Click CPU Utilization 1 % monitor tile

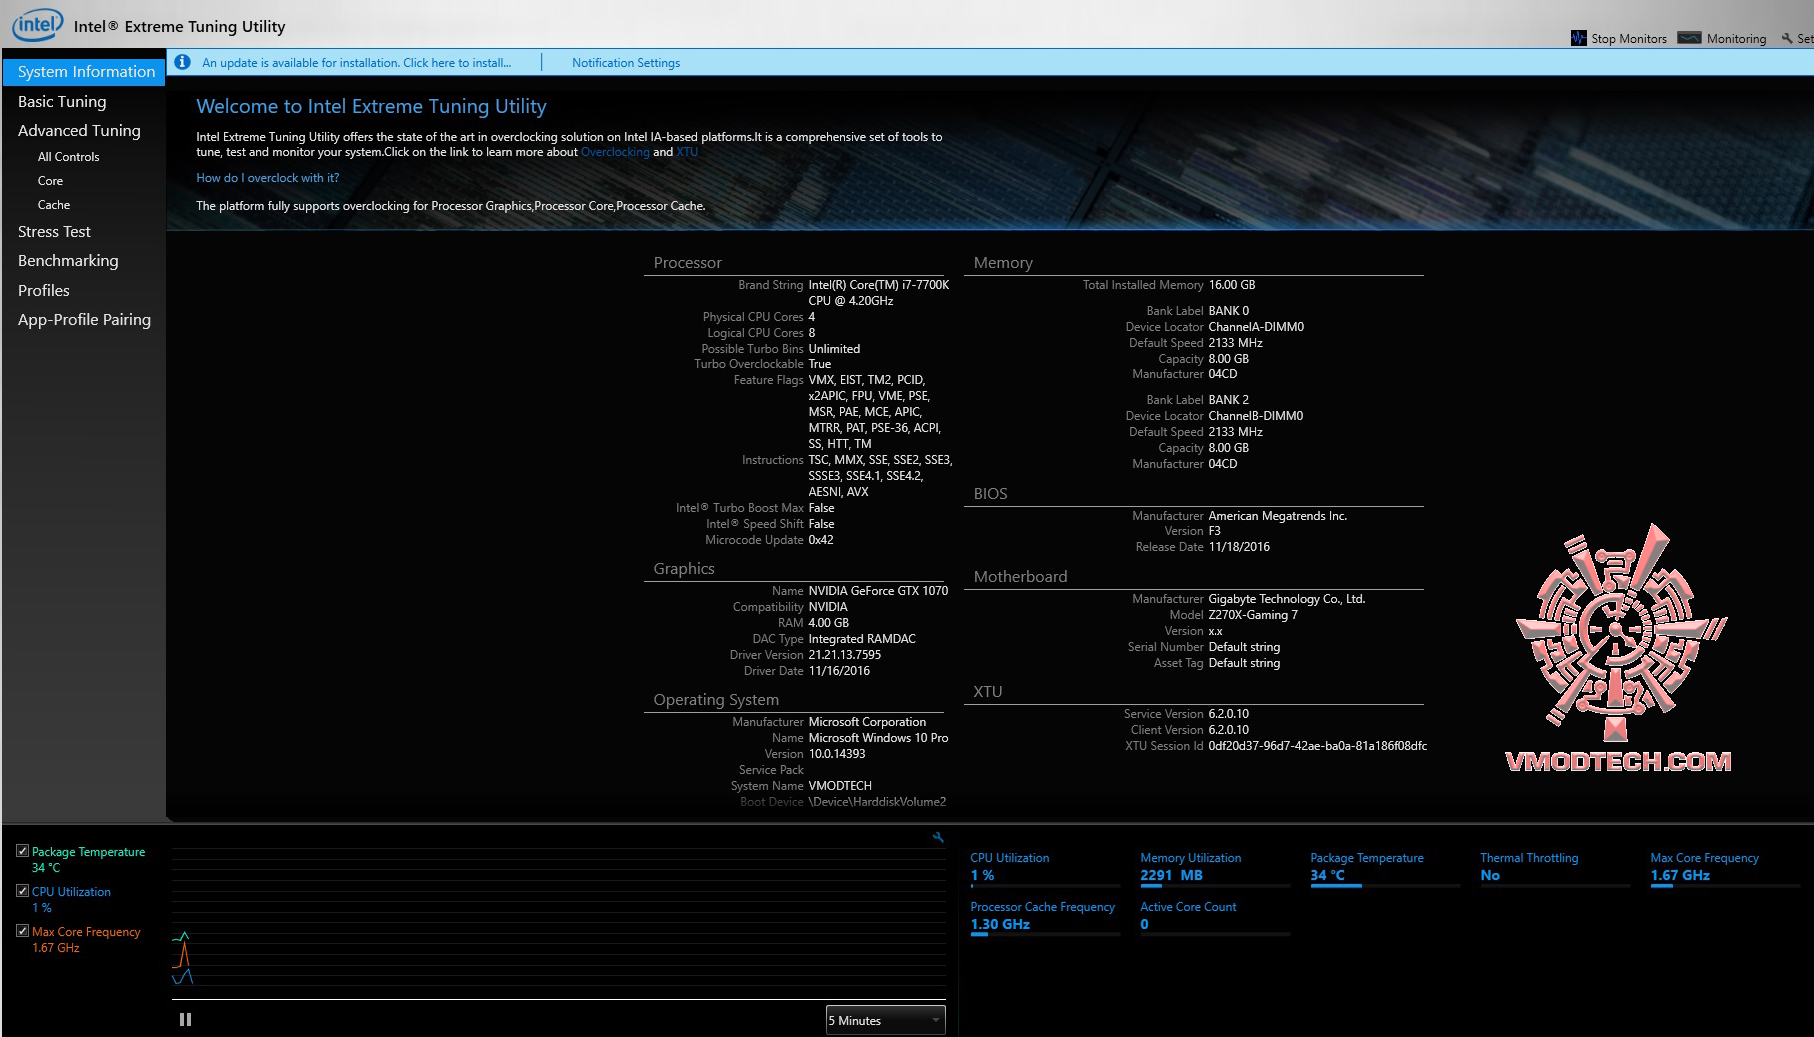point(1045,869)
